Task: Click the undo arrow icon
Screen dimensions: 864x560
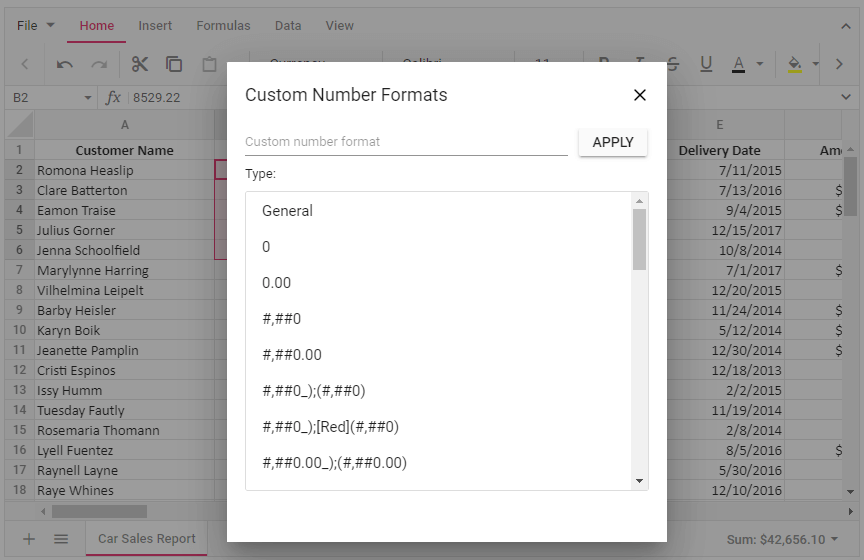Action: tap(65, 64)
